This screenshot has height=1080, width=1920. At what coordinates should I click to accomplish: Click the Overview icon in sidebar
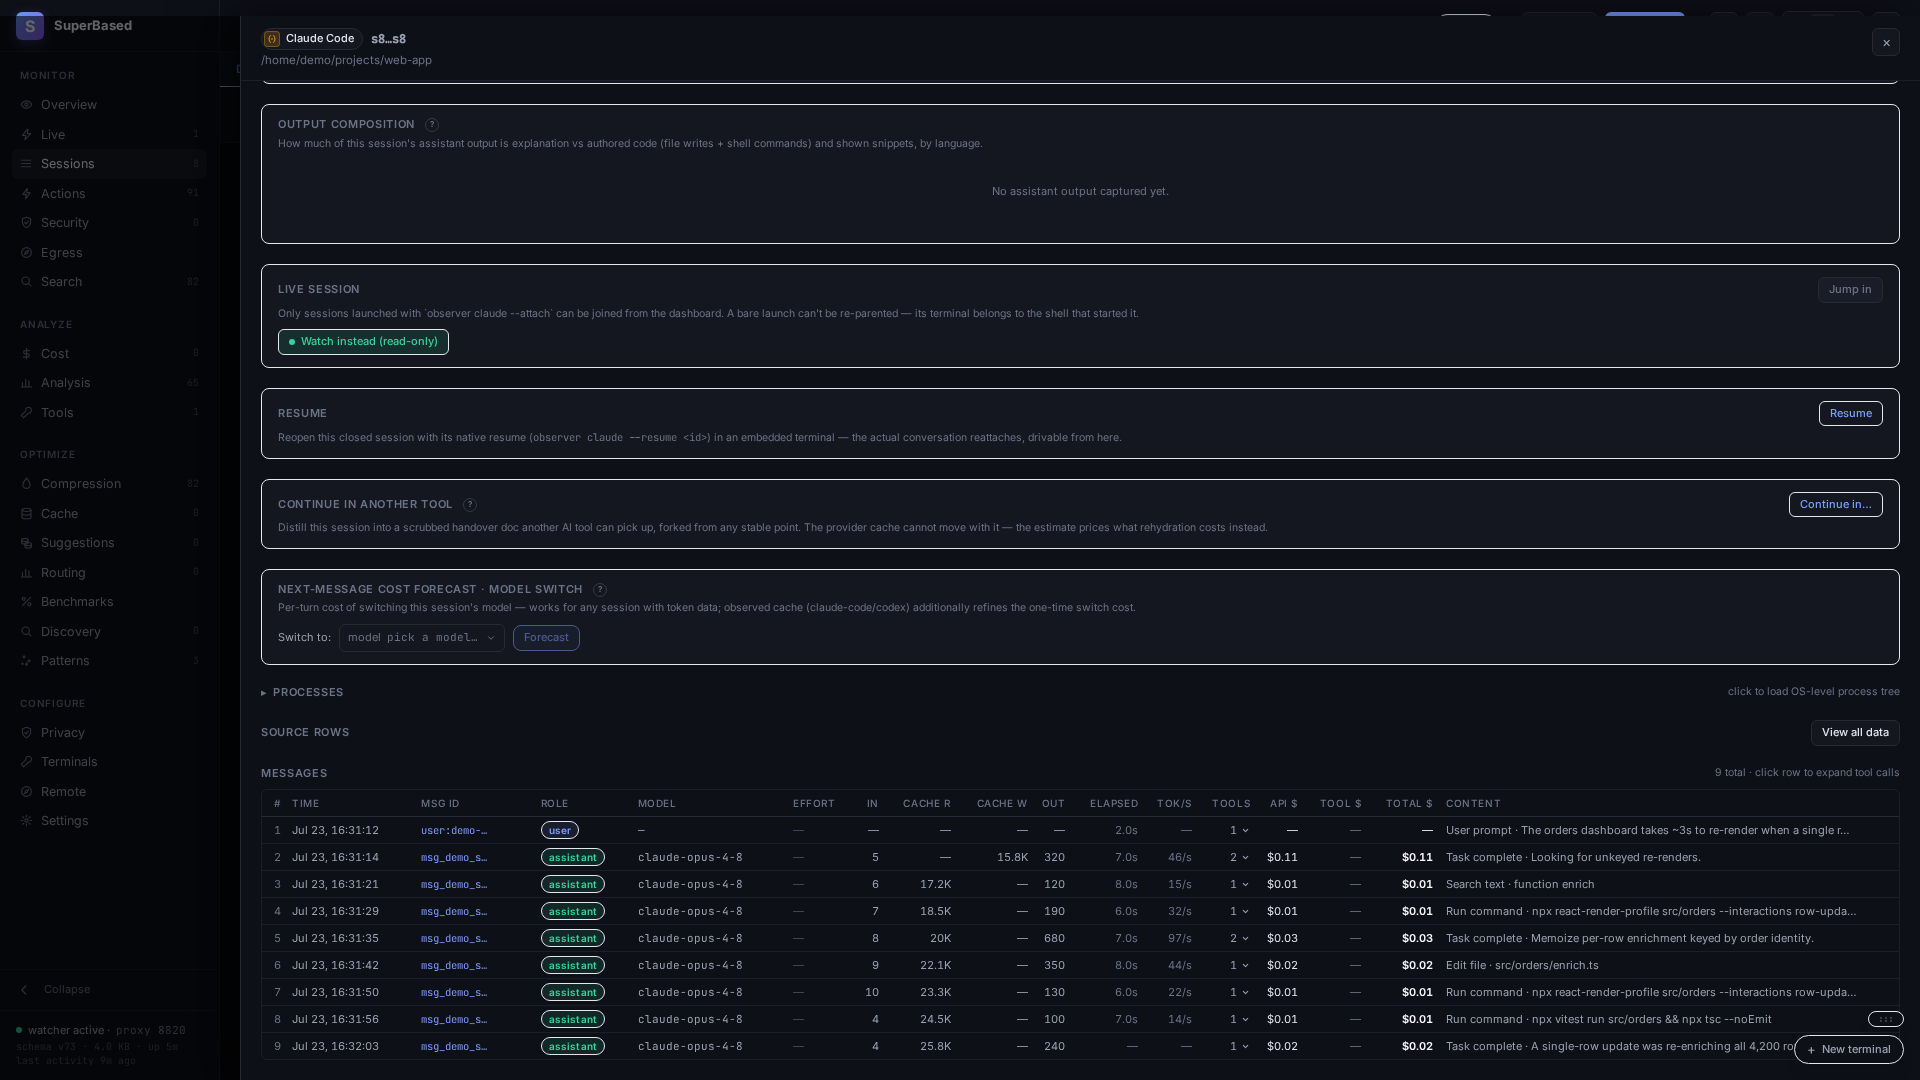[27, 105]
